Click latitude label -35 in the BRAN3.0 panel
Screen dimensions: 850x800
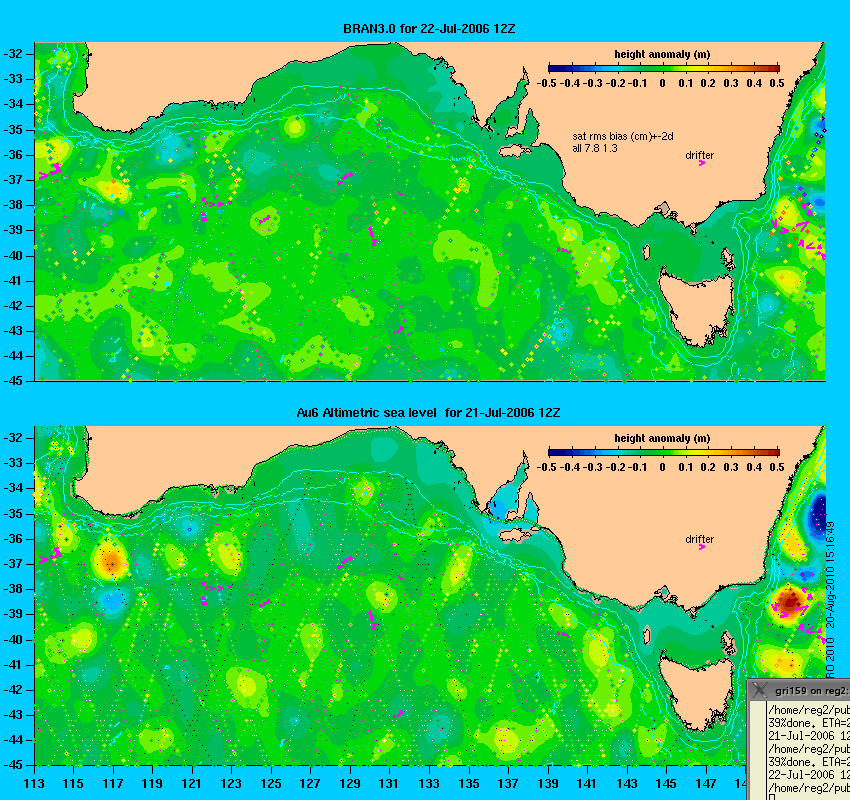pos(14,130)
